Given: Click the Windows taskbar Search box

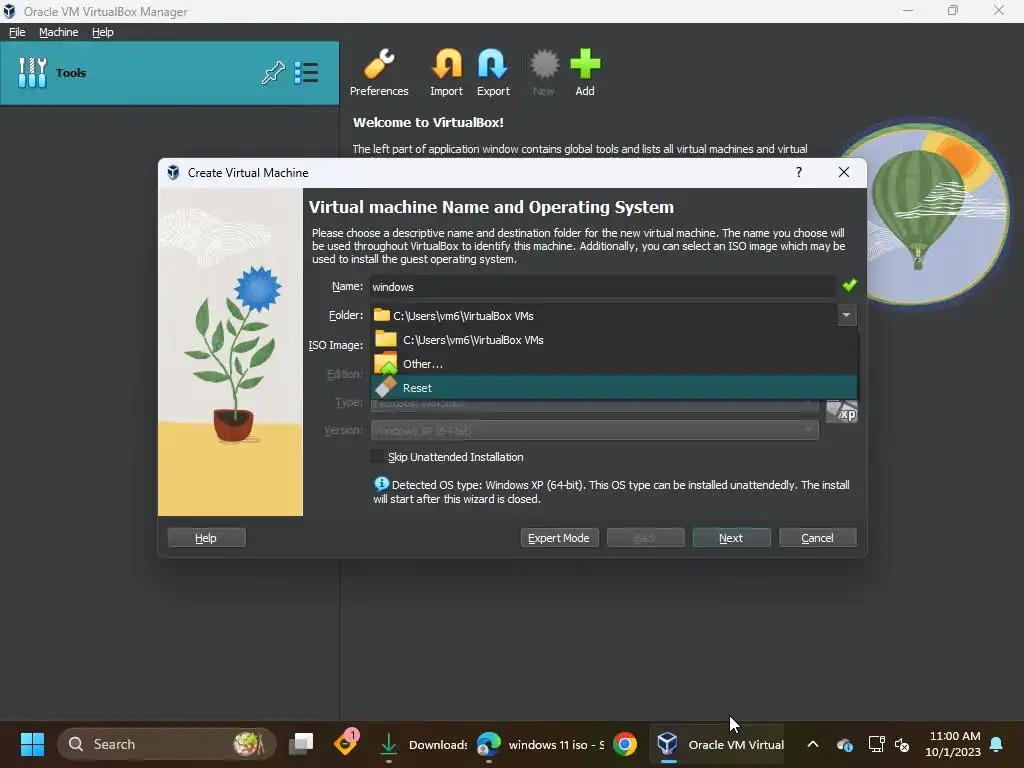Looking at the screenshot, I should click(x=167, y=744).
